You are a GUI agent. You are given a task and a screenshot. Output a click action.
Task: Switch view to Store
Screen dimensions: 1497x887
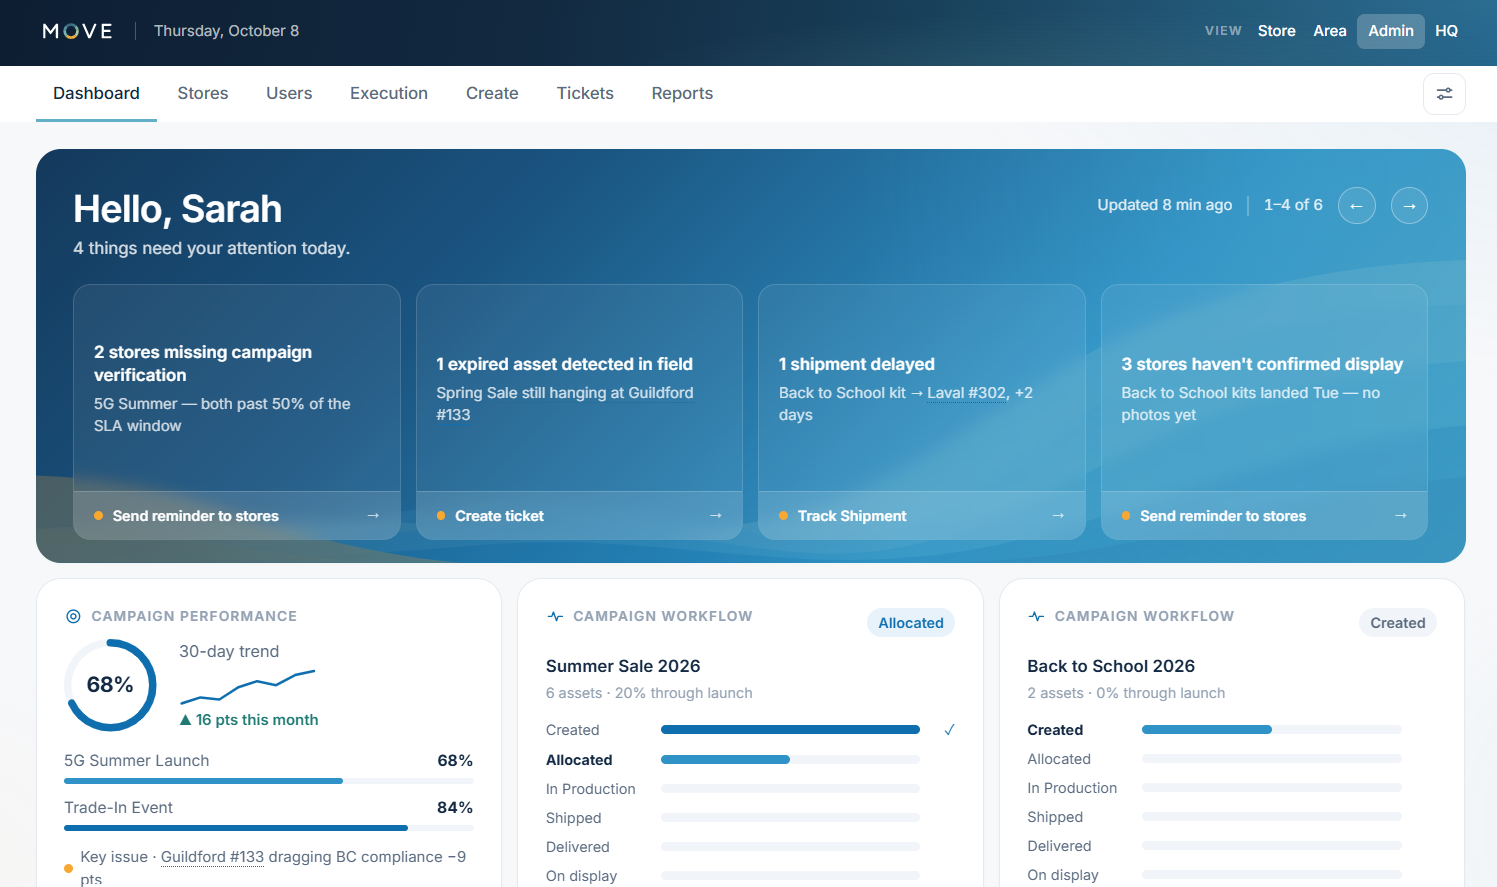[1276, 31]
